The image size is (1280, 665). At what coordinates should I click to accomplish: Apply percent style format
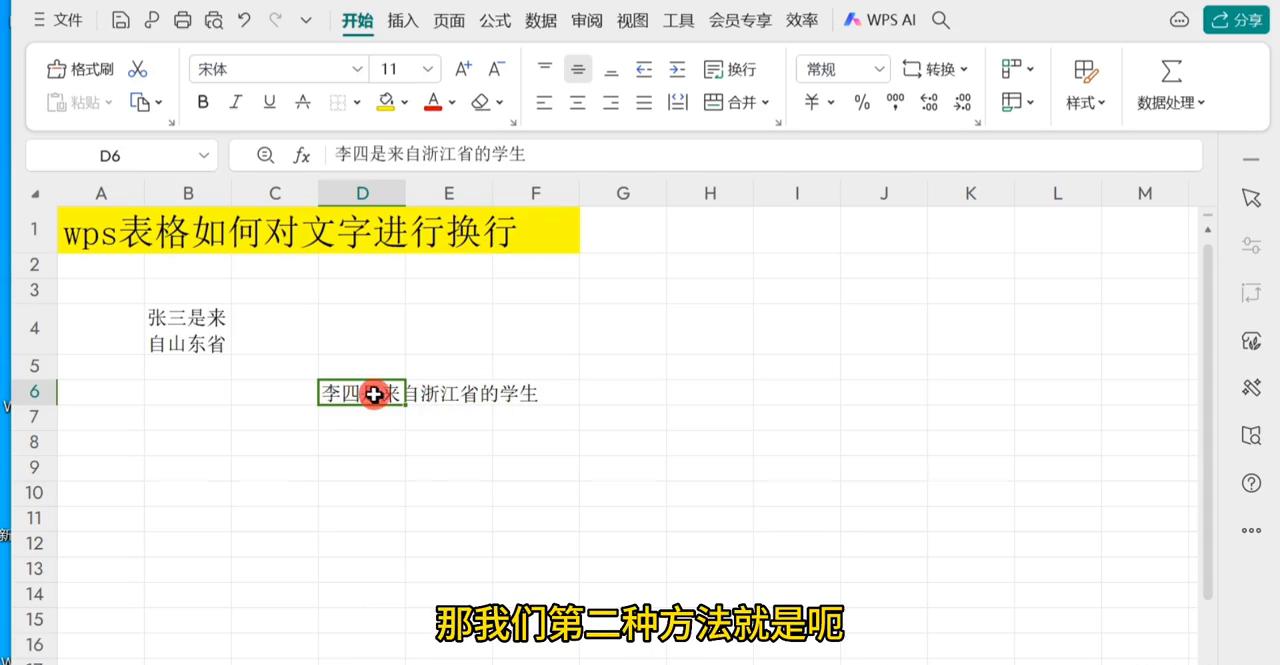[x=862, y=102]
